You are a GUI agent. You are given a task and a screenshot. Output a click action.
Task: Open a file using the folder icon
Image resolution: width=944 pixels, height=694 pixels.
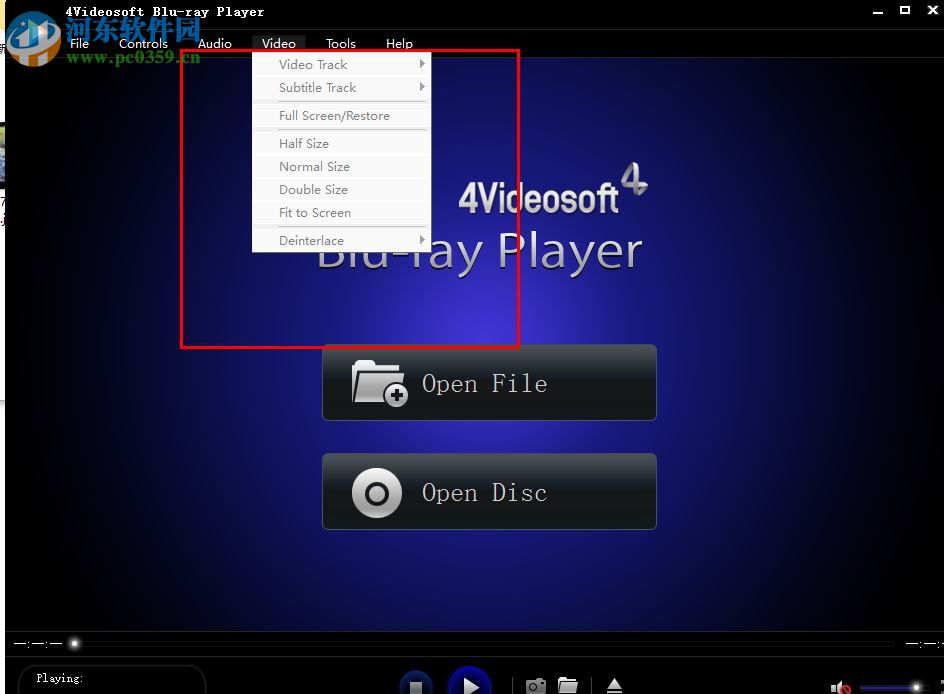(x=570, y=686)
